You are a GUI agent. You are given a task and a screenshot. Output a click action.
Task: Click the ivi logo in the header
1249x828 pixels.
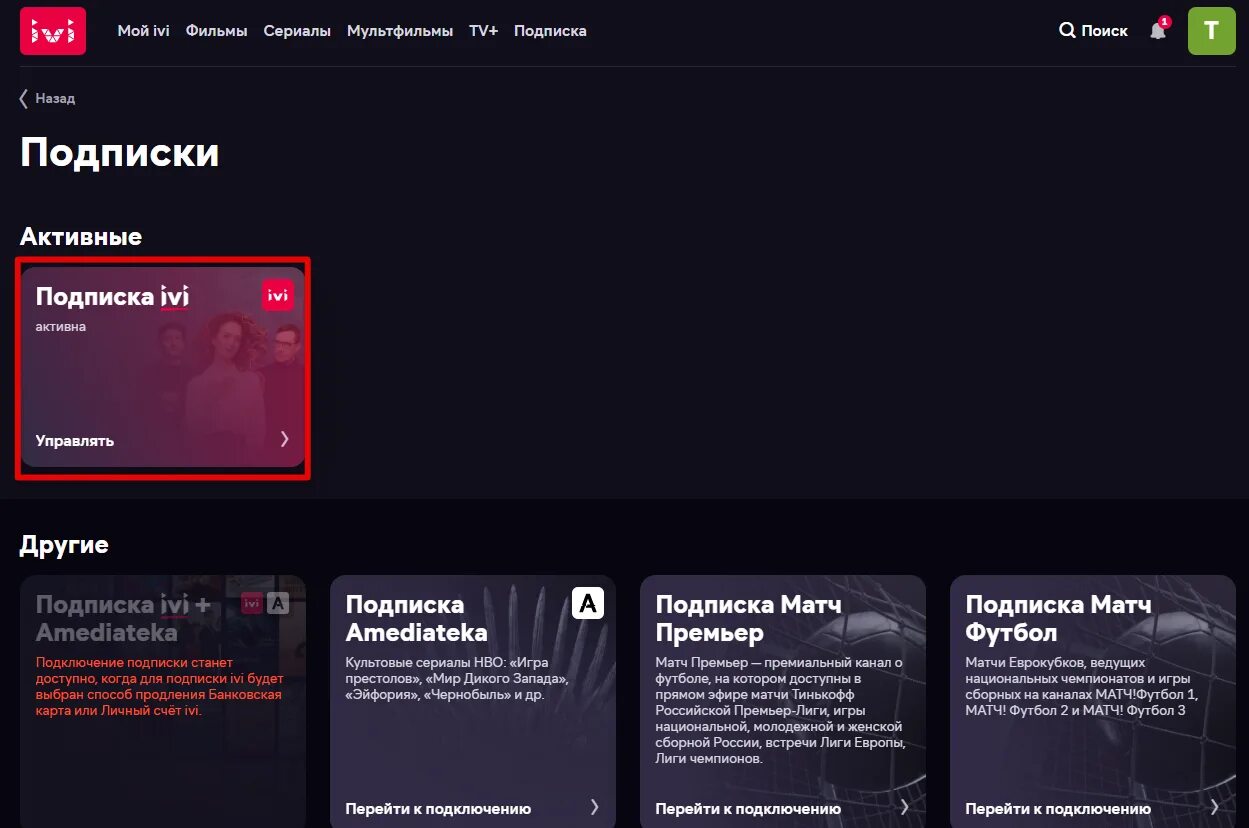[x=53, y=31]
